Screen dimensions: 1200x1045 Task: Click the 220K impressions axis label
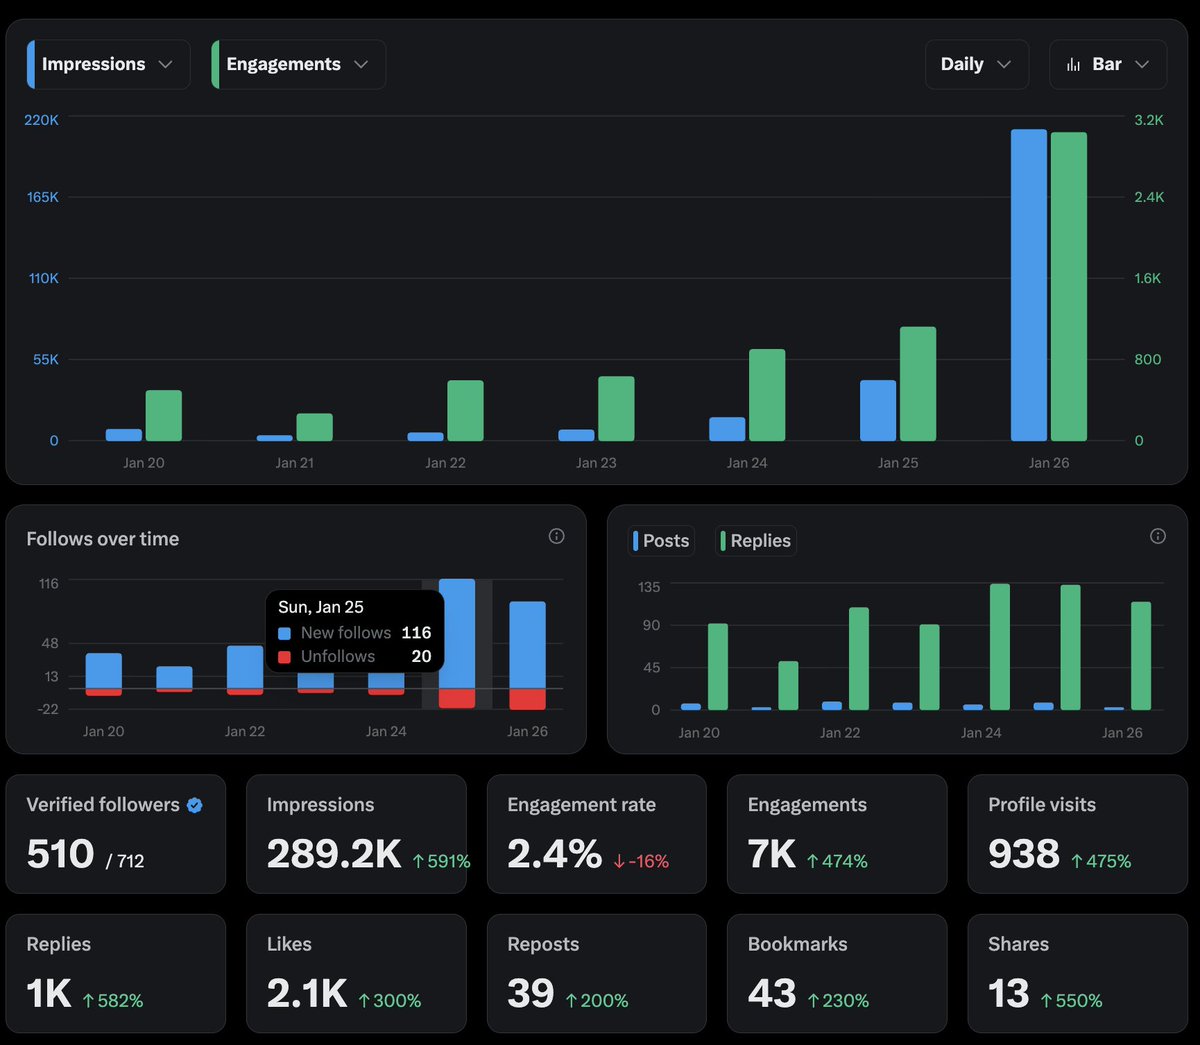click(x=41, y=120)
